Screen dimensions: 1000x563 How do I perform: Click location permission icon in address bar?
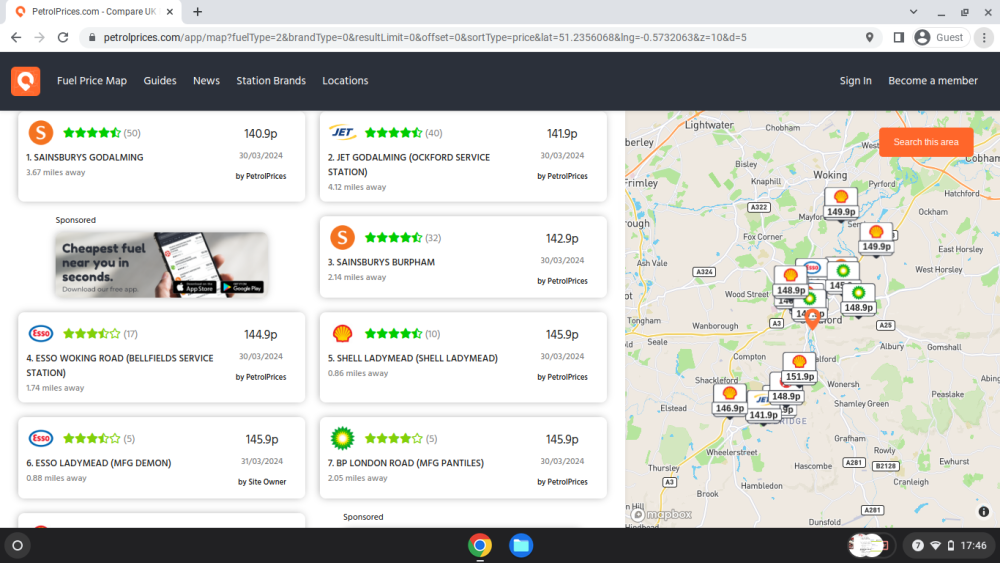click(x=869, y=38)
